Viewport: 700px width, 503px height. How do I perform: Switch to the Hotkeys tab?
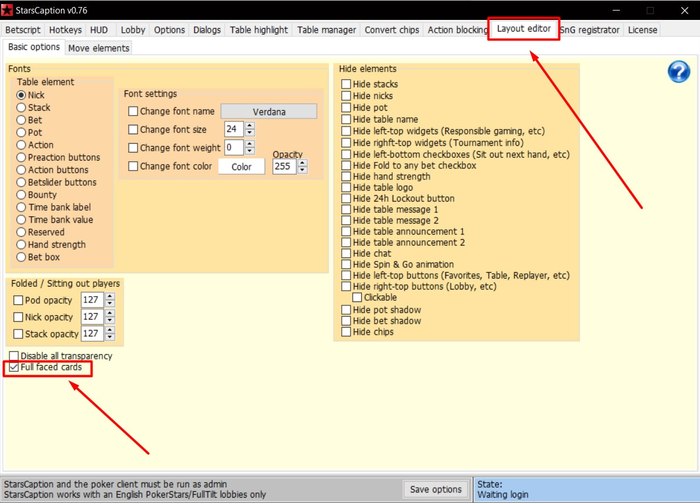coord(65,30)
